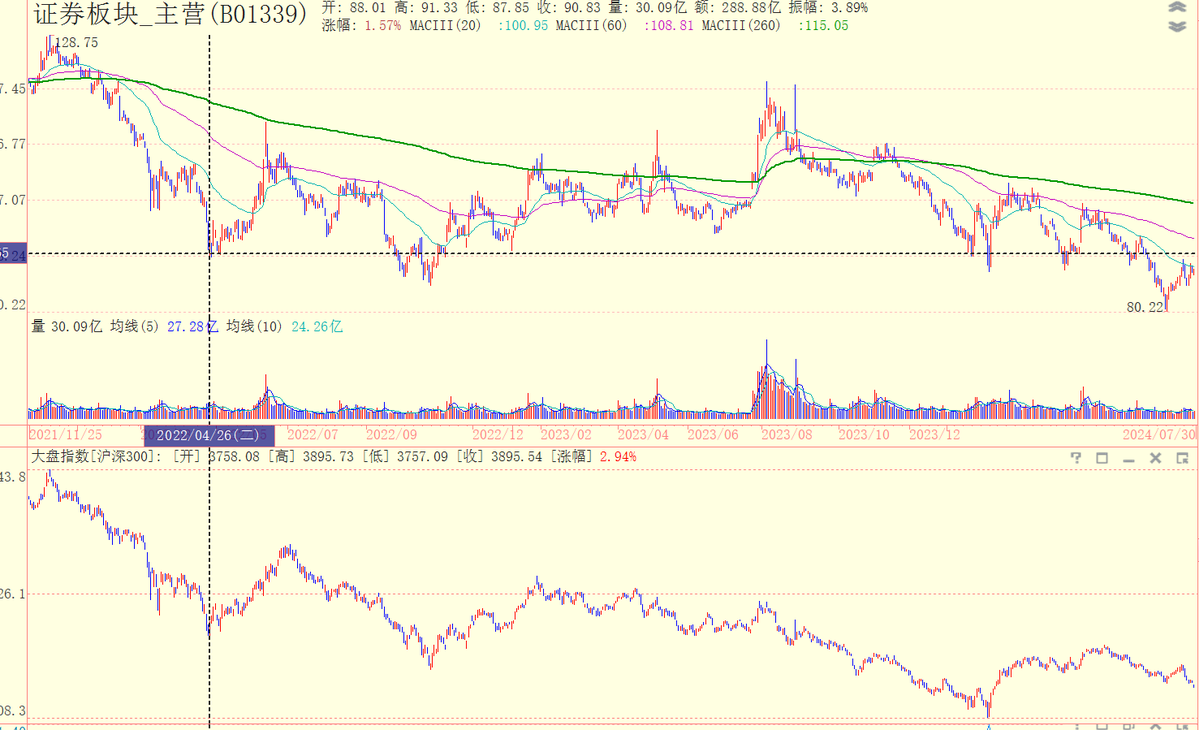This screenshot has height=730, width=1199.
Task: Click the highlighted crosshair price tag on left axis
Action: click(14, 255)
